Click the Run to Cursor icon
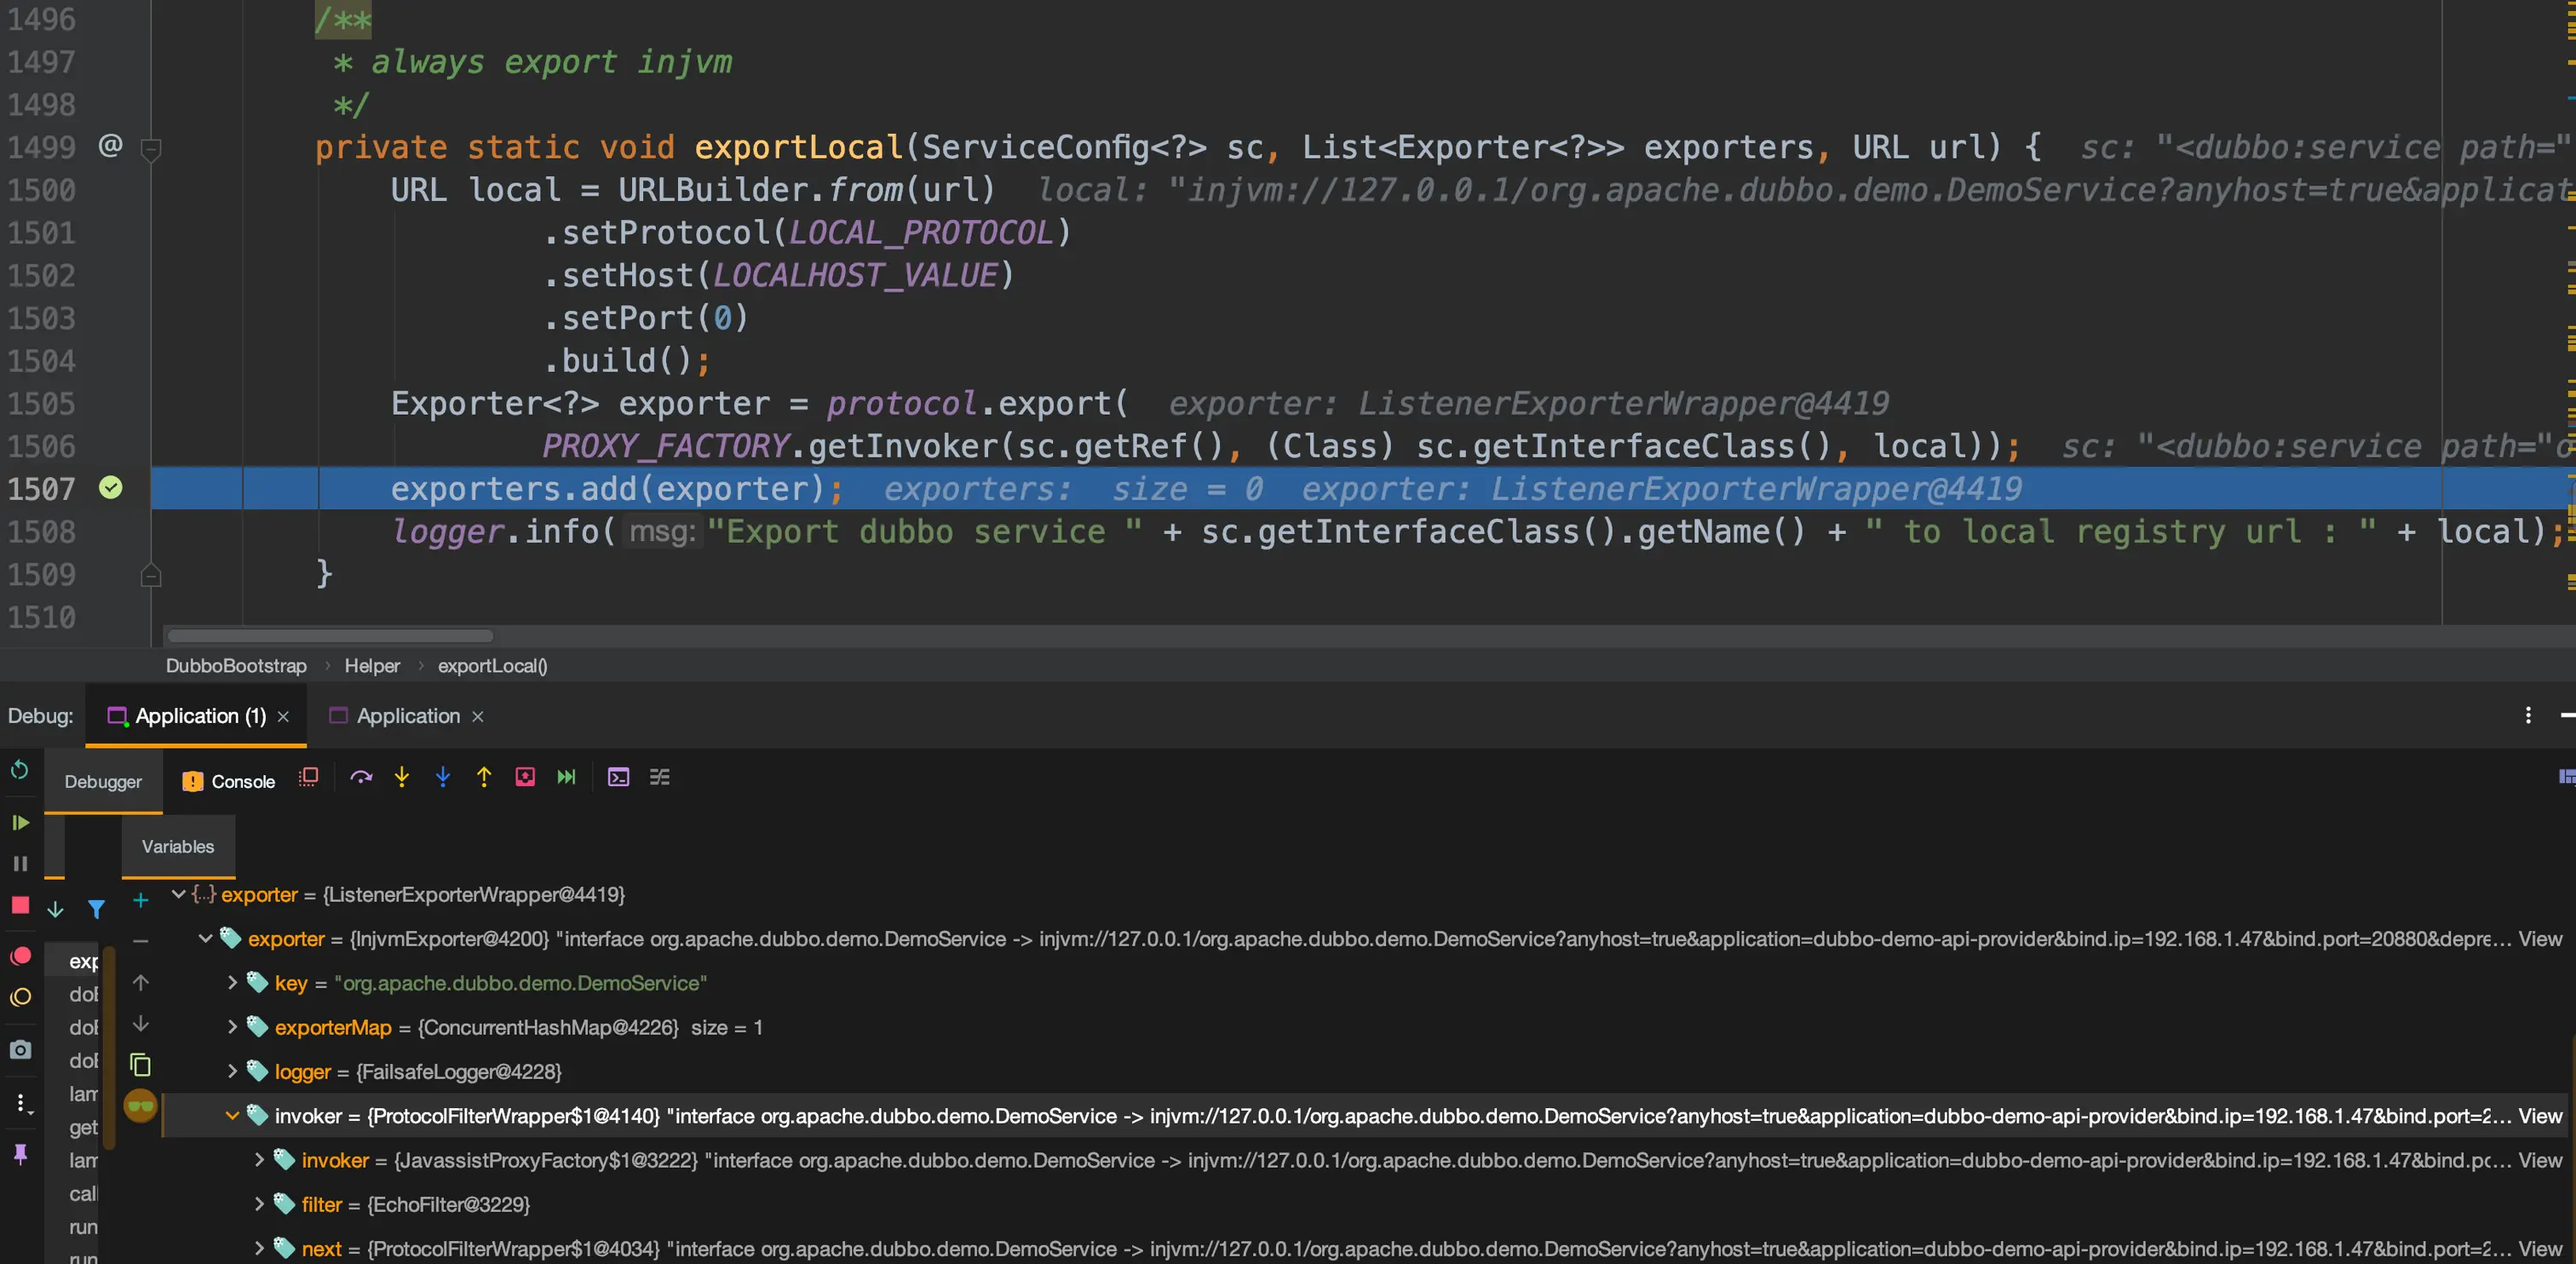Image resolution: width=2576 pixels, height=1264 pixels. (x=566, y=777)
